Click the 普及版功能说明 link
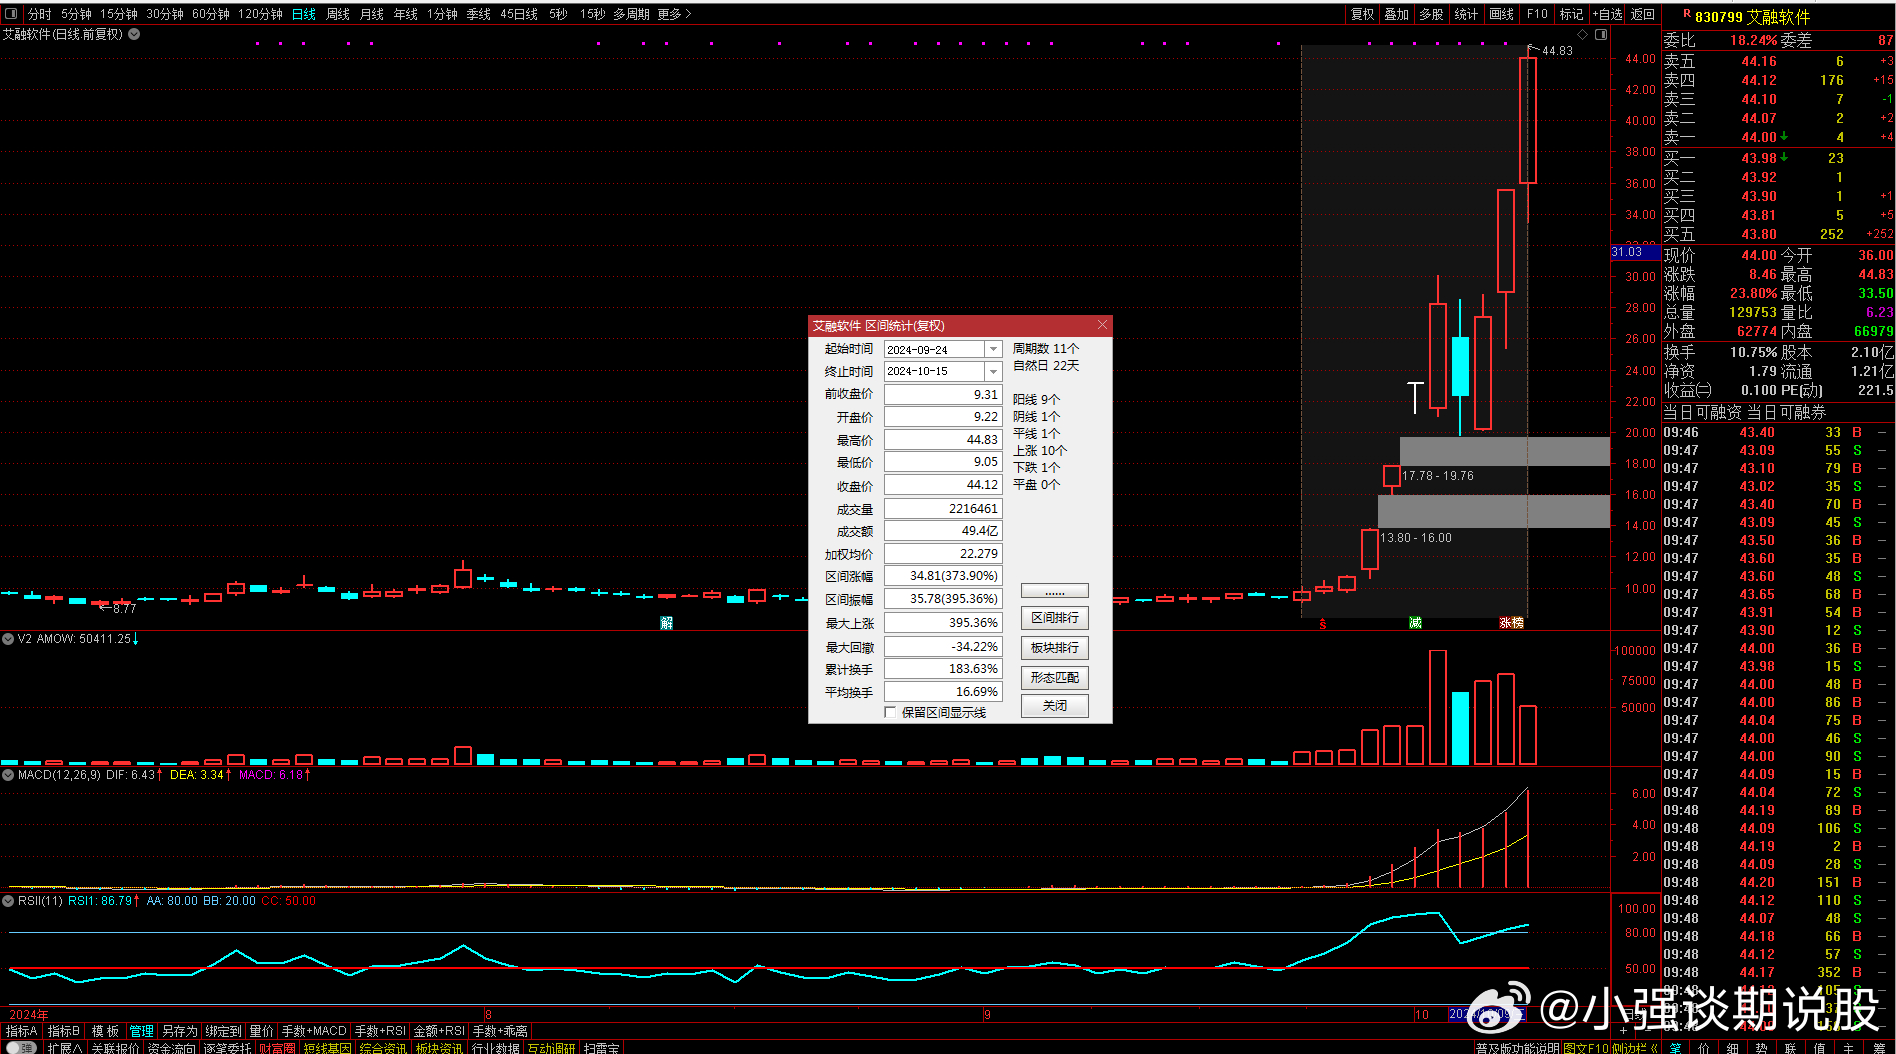 (1518, 1048)
